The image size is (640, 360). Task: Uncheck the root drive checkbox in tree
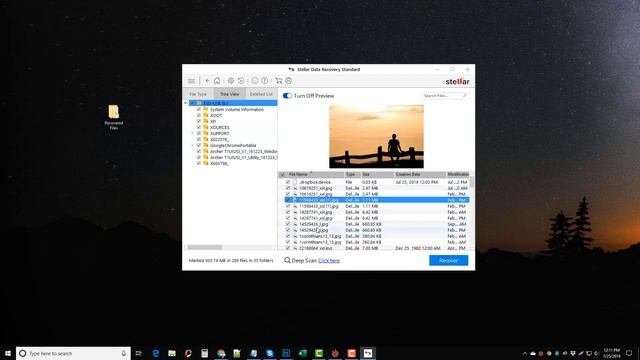(x=192, y=103)
